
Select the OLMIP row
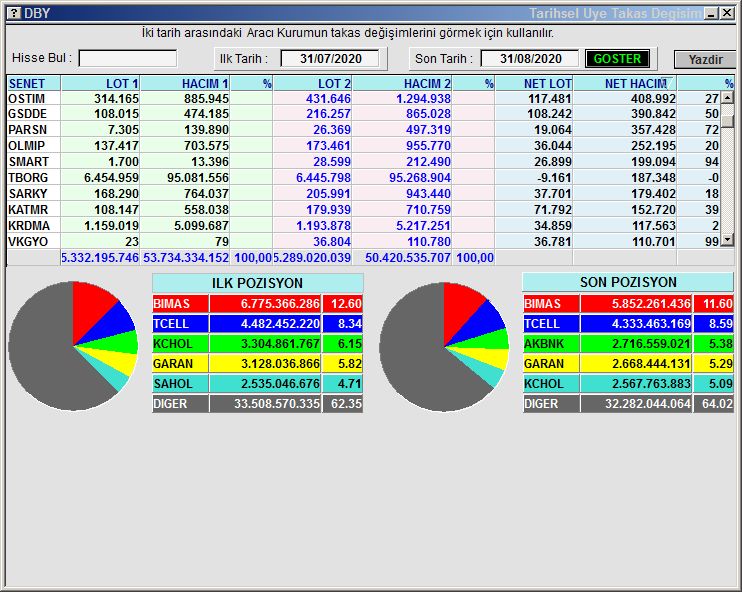[x=364, y=146]
